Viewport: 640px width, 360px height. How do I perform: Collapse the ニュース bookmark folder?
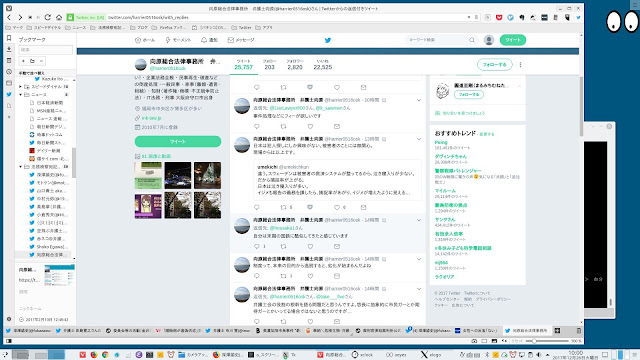tap(20, 95)
